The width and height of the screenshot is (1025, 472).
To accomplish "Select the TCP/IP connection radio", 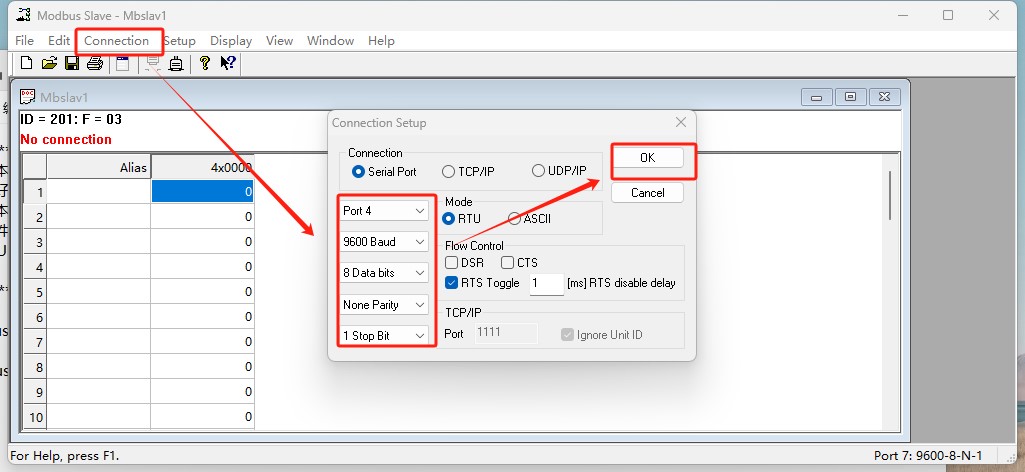I will point(448,171).
